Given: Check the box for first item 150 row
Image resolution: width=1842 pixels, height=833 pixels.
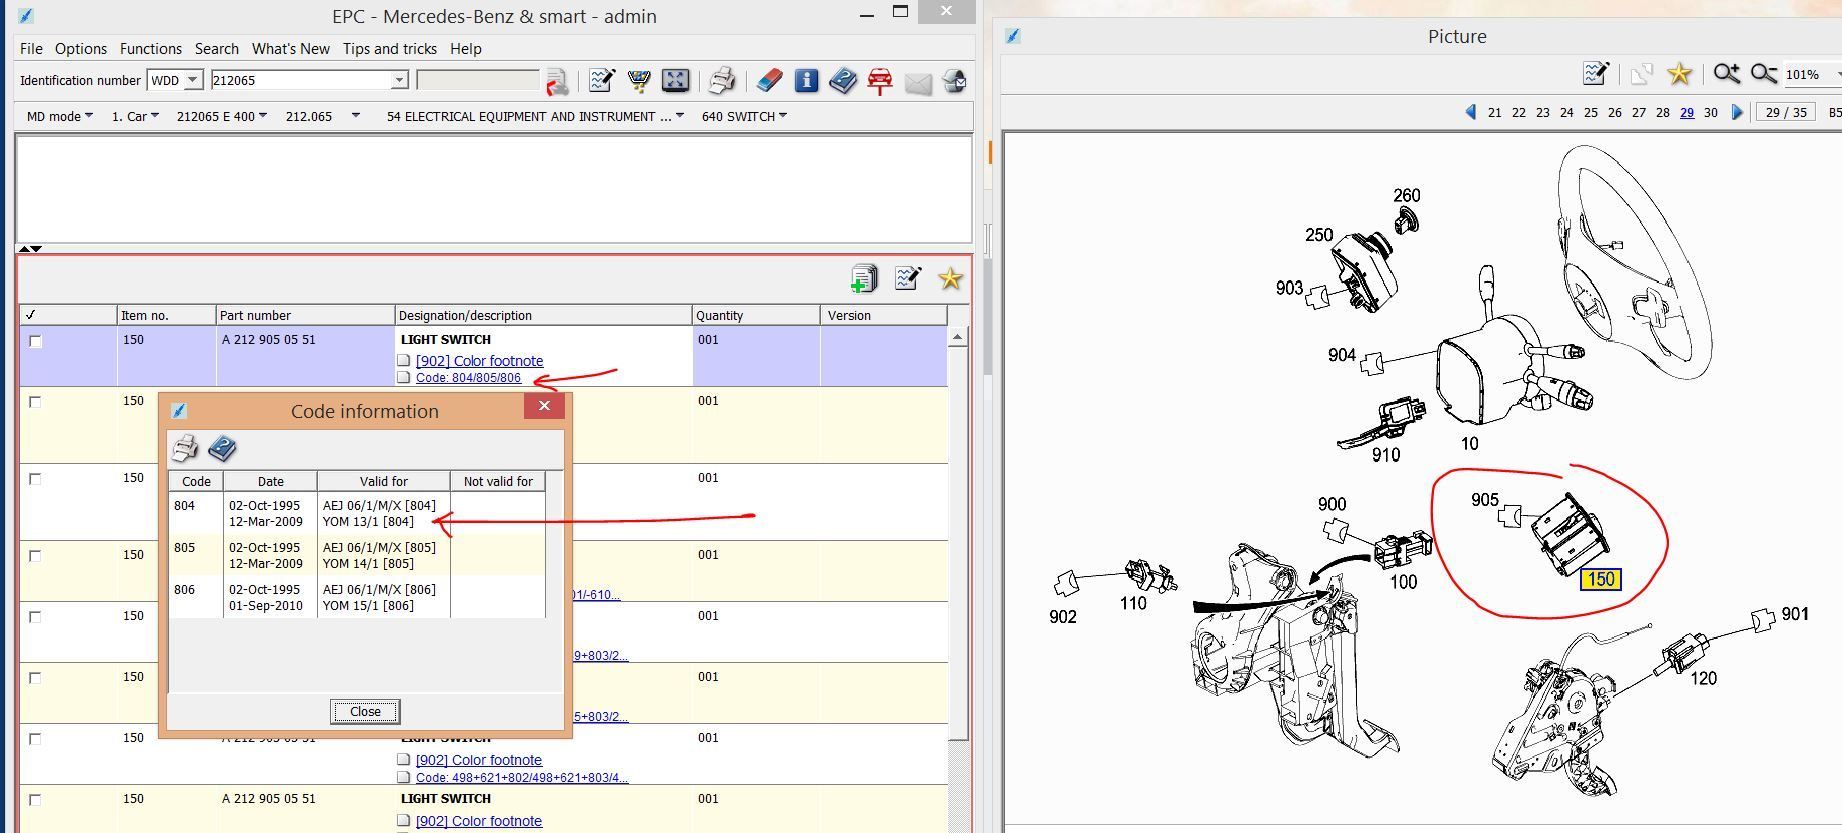Looking at the screenshot, I should click(x=36, y=341).
